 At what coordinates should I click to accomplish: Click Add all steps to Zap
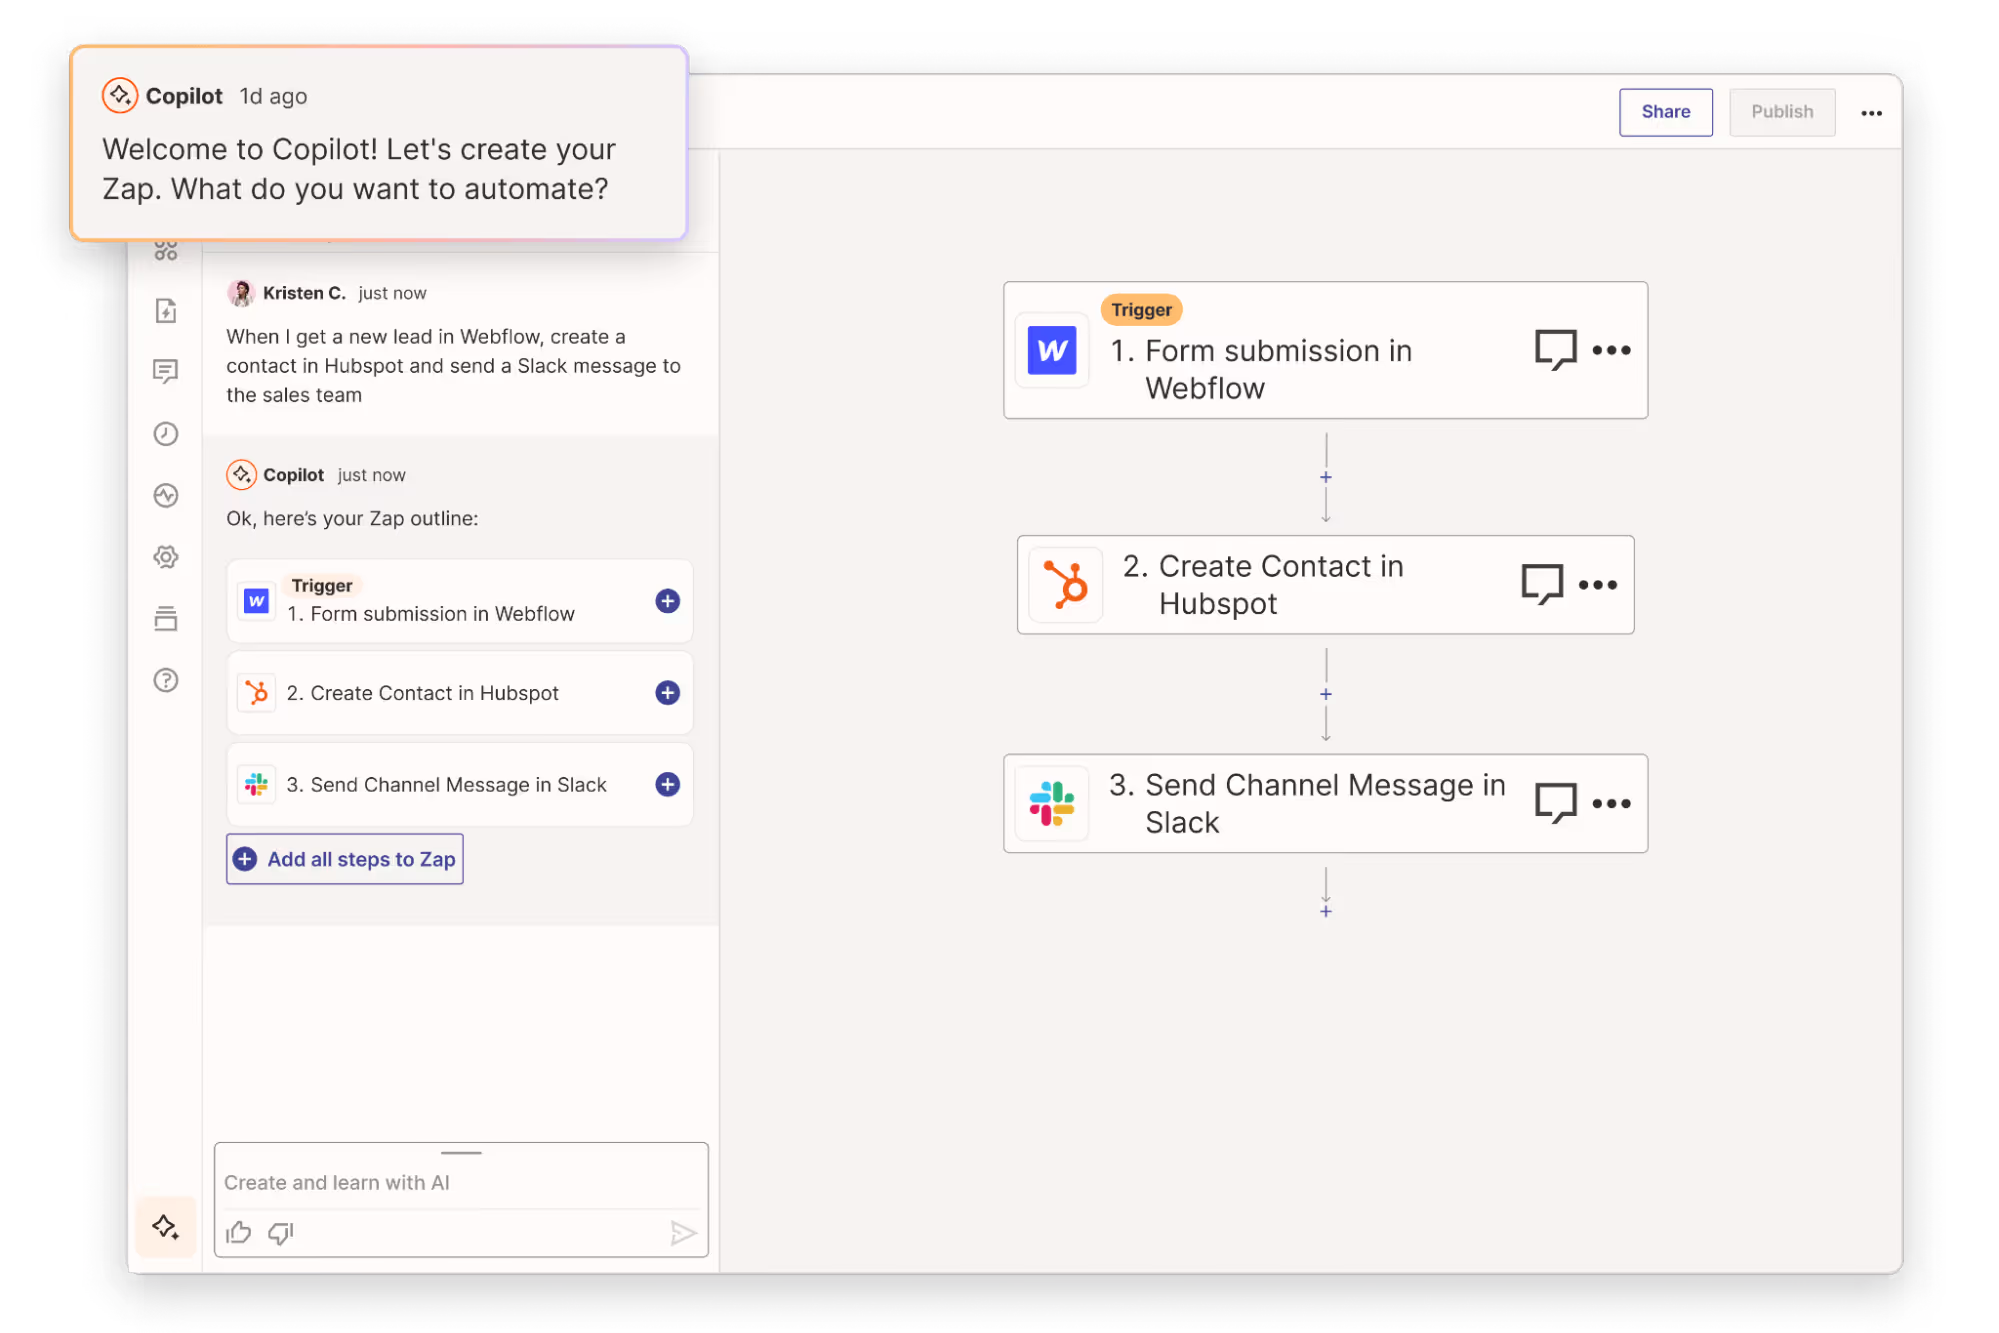pyautogui.click(x=345, y=859)
